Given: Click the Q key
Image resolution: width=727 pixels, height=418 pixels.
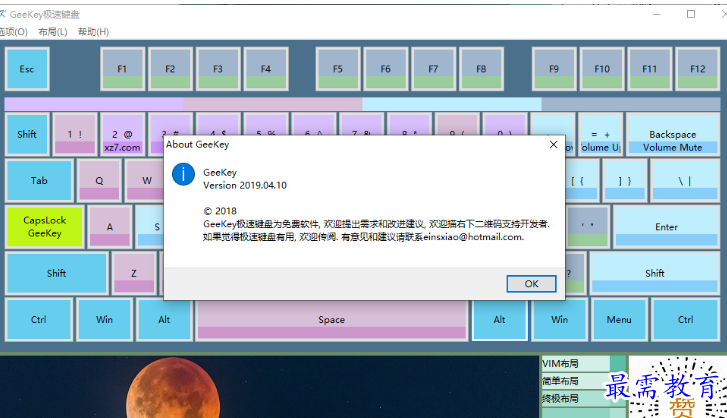Looking at the screenshot, I should (x=99, y=181).
